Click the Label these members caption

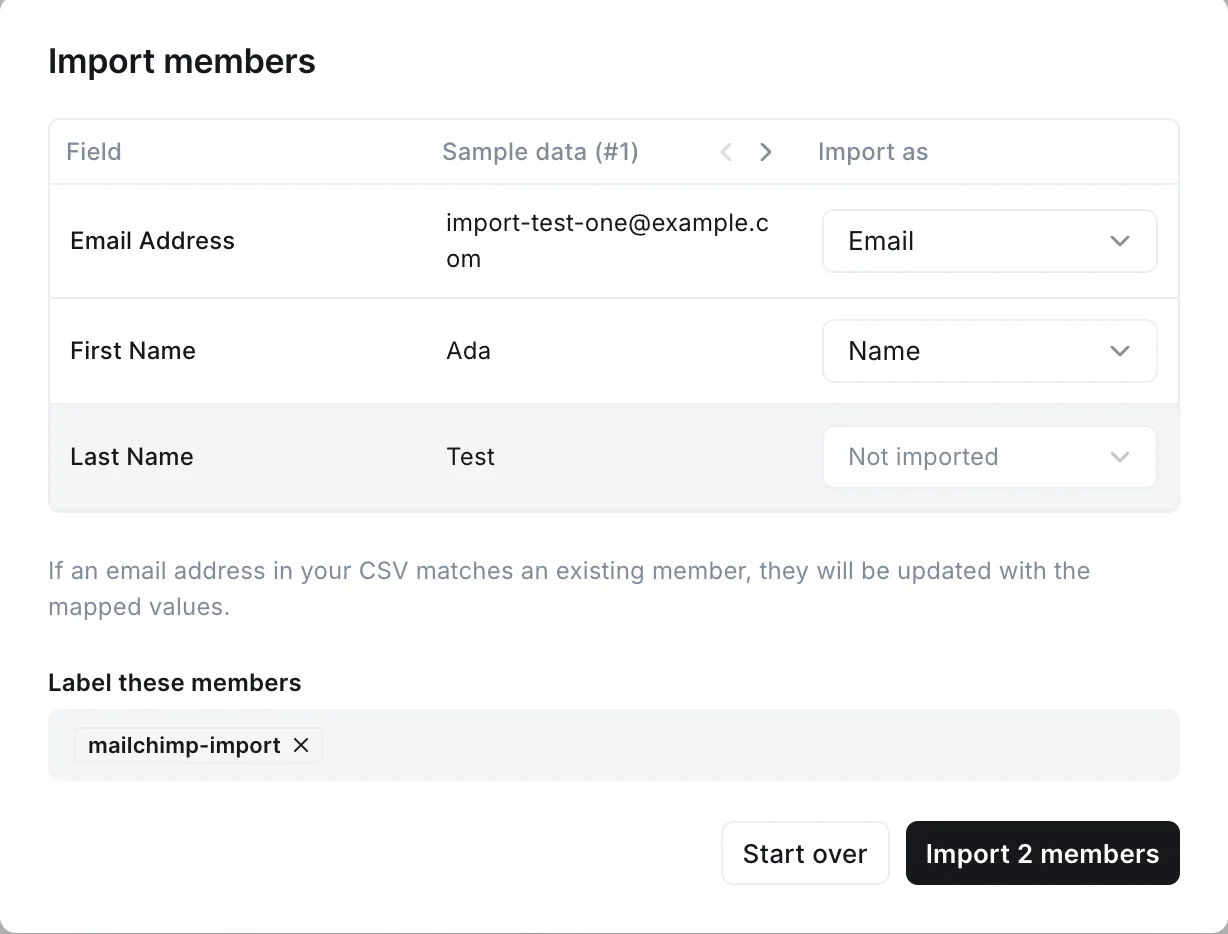coord(175,683)
